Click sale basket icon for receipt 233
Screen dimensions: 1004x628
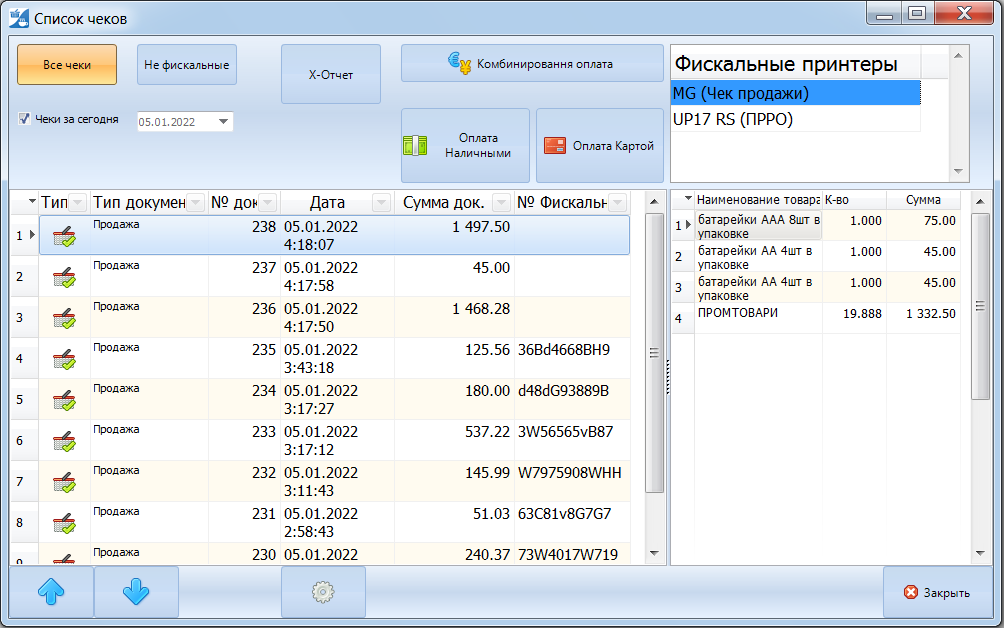click(65, 441)
